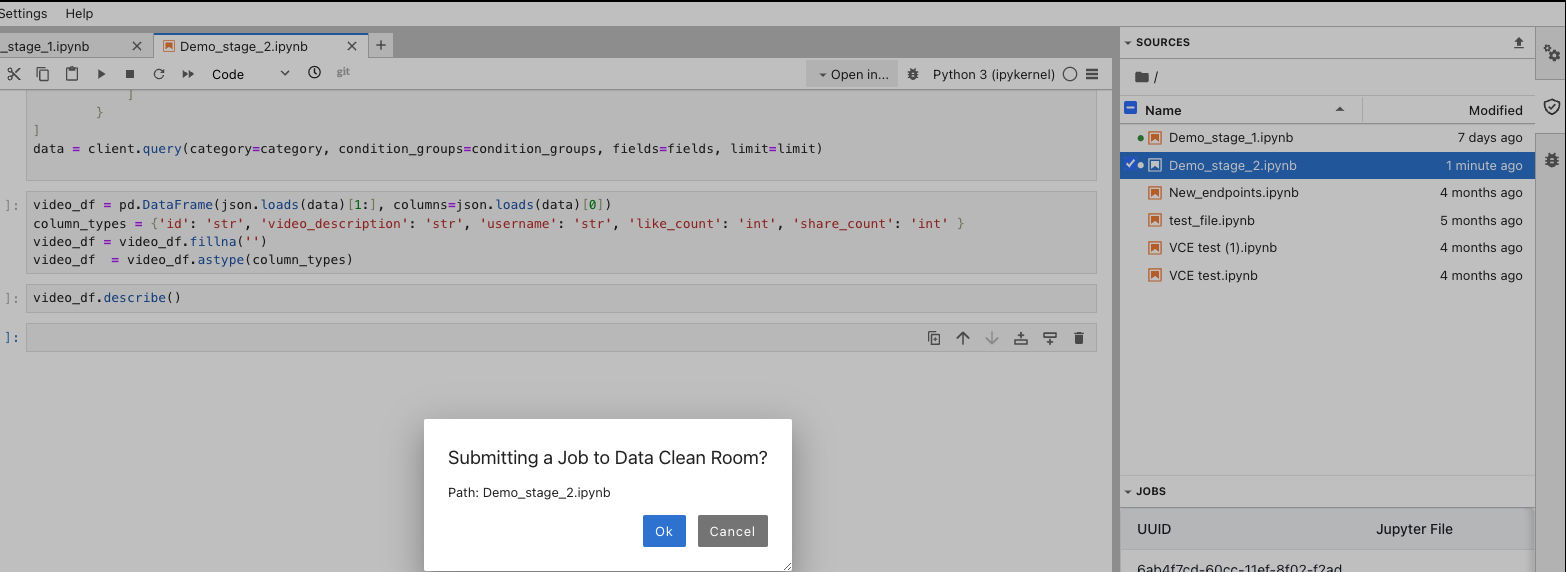Click the cut cell scissors icon
The height and width of the screenshot is (572, 1566).
click(14, 74)
